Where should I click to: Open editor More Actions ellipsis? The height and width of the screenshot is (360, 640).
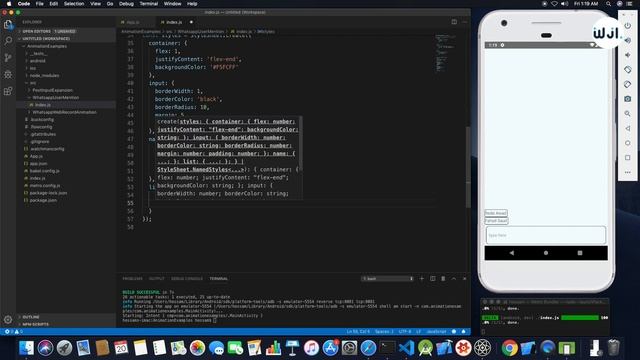pyautogui.click(x=464, y=22)
